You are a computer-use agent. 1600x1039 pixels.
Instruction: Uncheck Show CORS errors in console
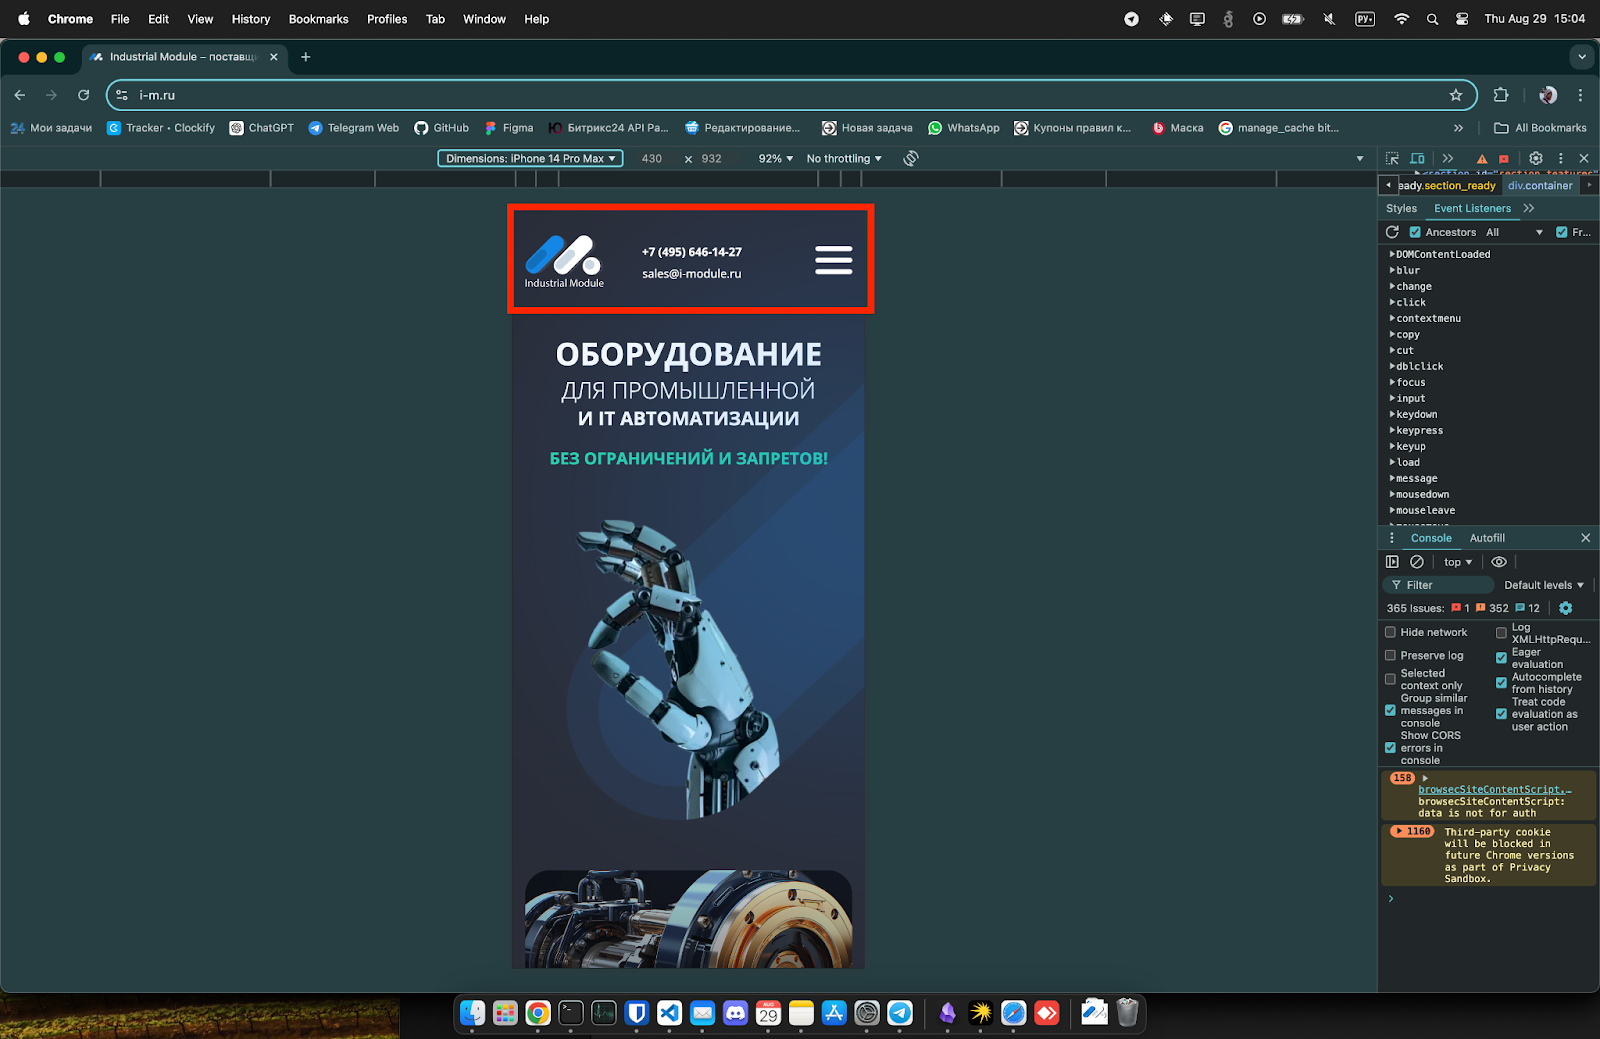pyautogui.click(x=1390, y=747)
